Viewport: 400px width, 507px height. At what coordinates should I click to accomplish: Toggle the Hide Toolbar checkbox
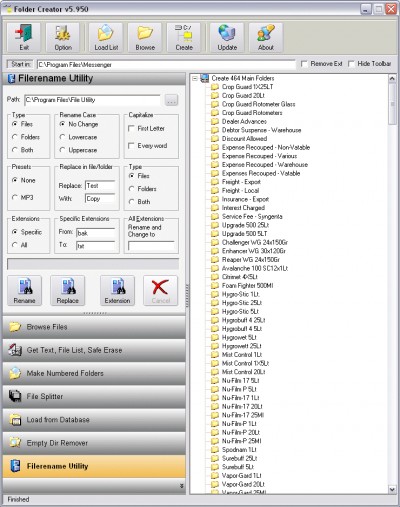tap(351, 64)
